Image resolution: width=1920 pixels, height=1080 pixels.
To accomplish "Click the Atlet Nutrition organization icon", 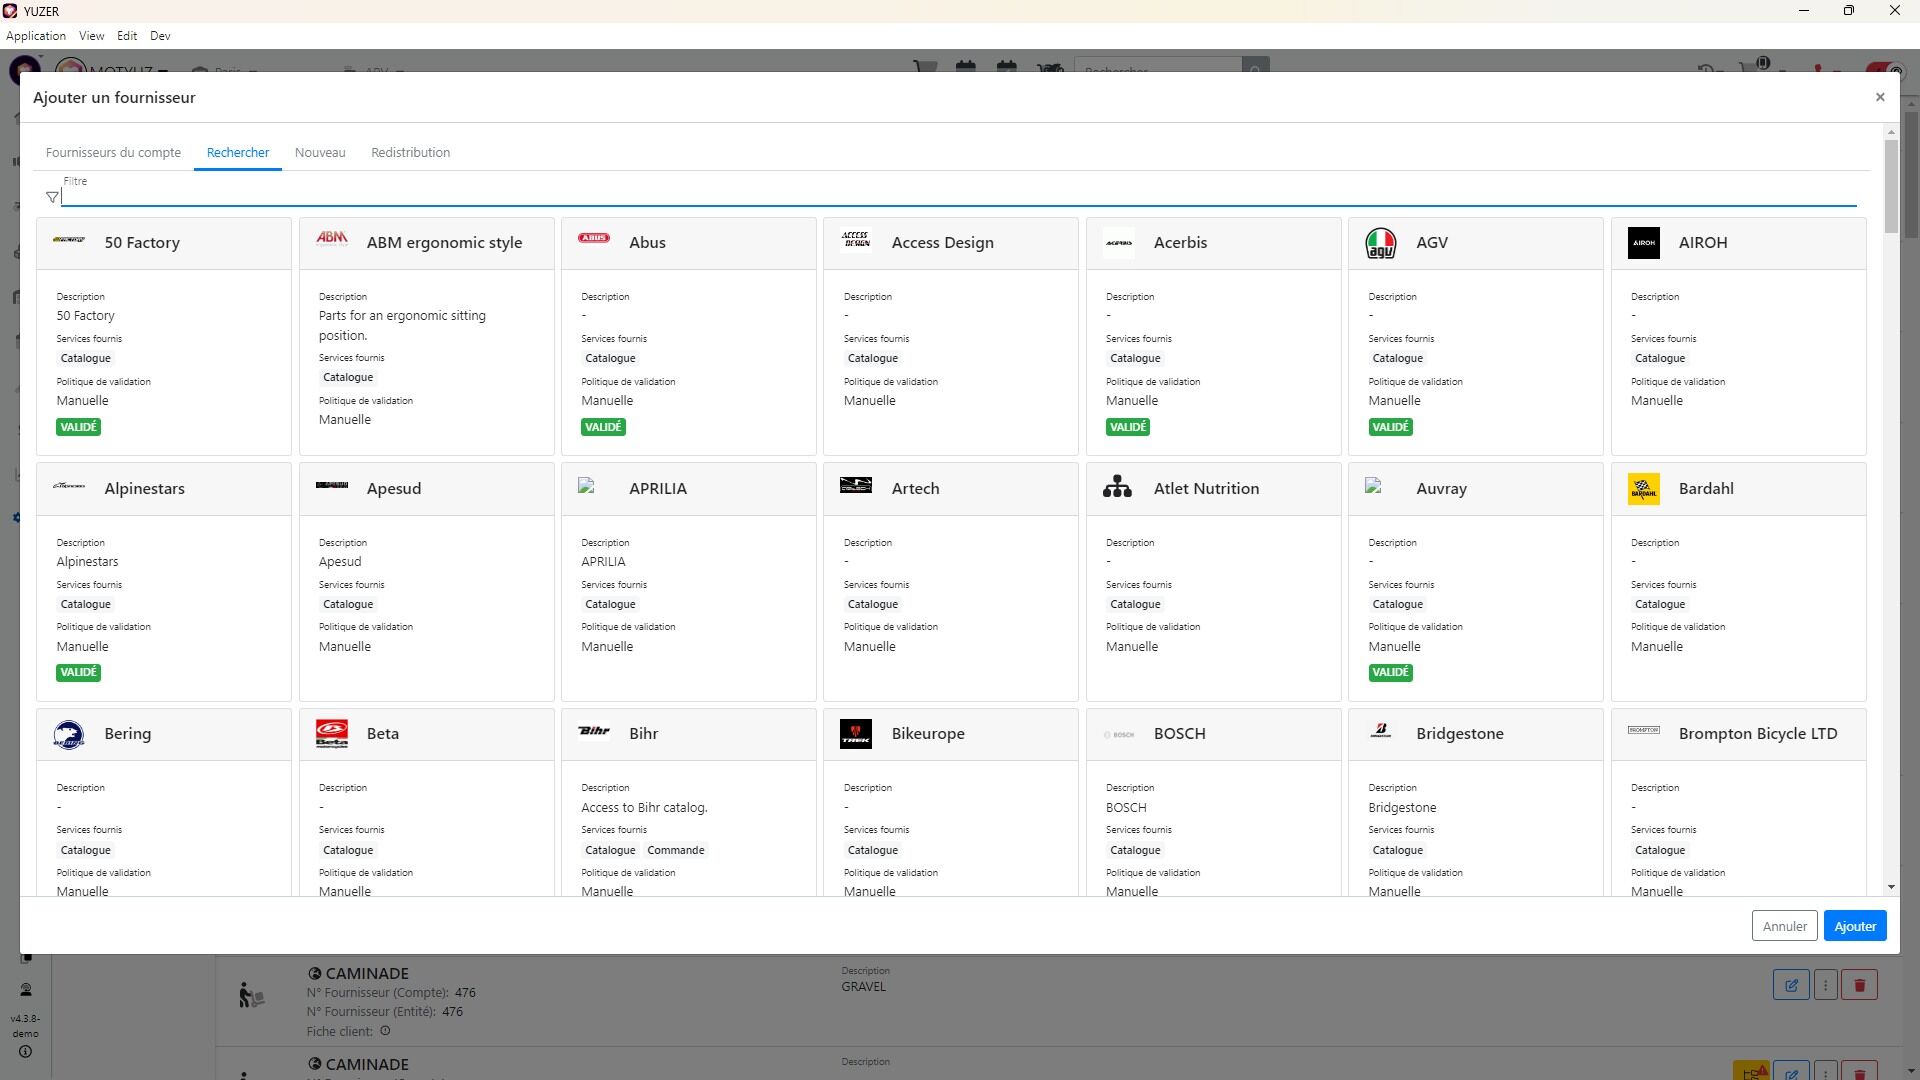I will (1117, 488).
